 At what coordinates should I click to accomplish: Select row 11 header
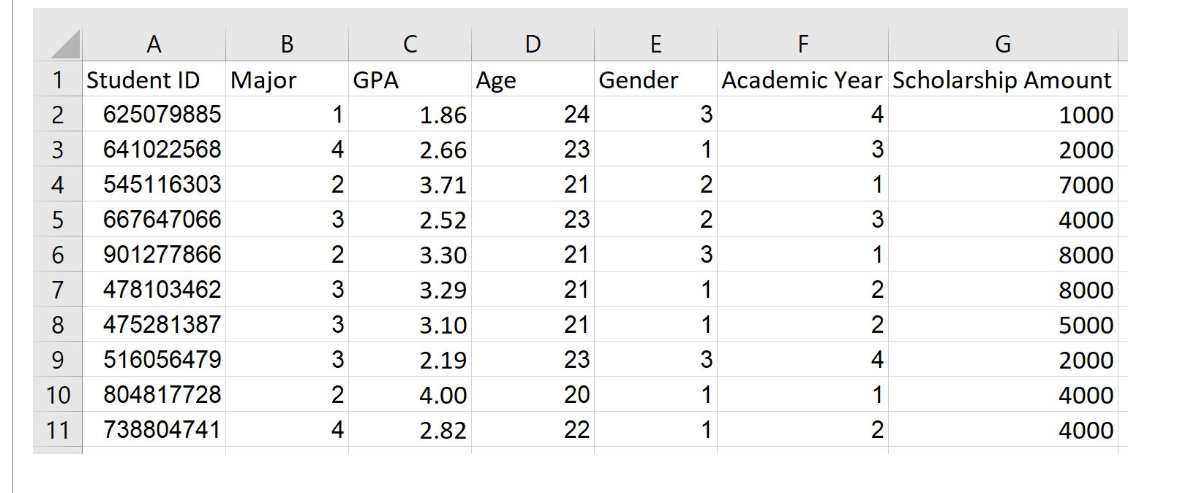click(58, 429)
